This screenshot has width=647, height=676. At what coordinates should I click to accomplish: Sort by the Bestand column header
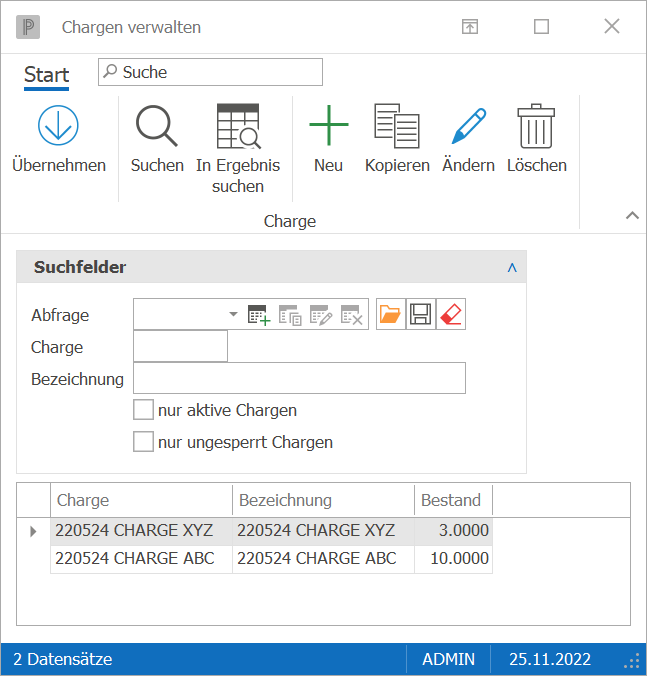453,500
